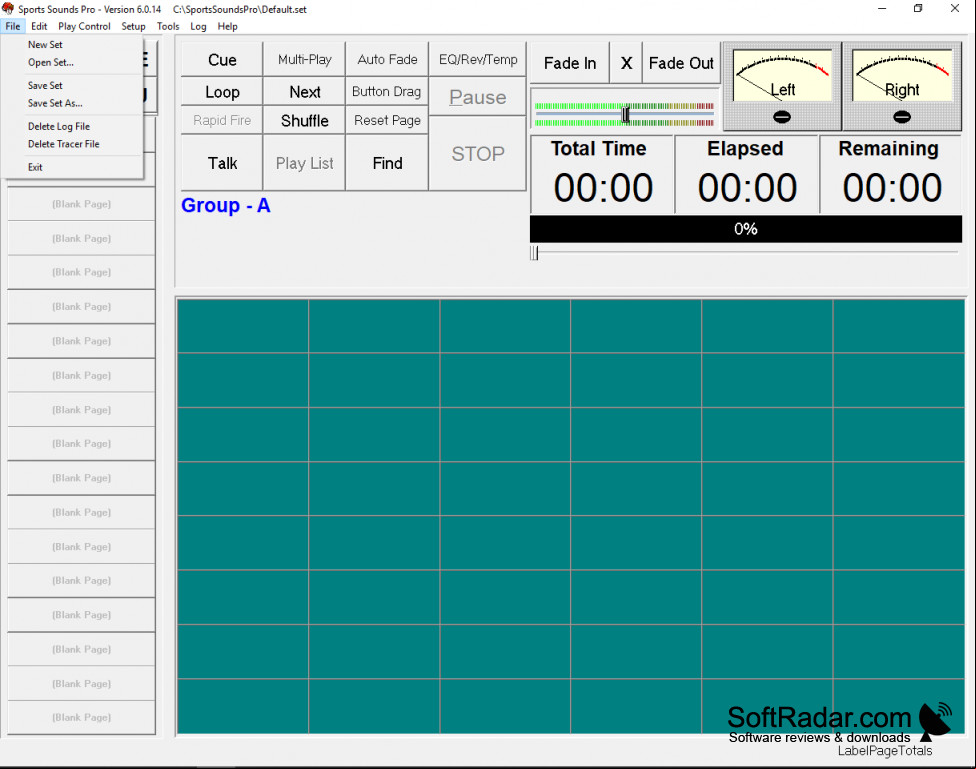Choose Delete Log File menu item
The image size is (976, 769).
(72, 126)
